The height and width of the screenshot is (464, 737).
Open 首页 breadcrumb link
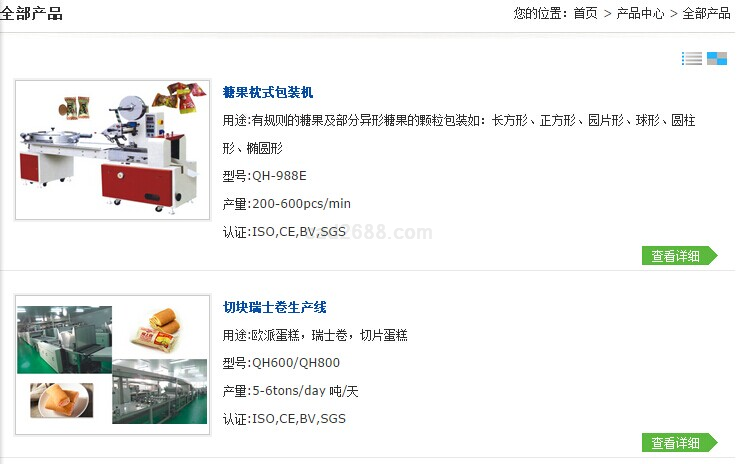(x=585, y=14)
